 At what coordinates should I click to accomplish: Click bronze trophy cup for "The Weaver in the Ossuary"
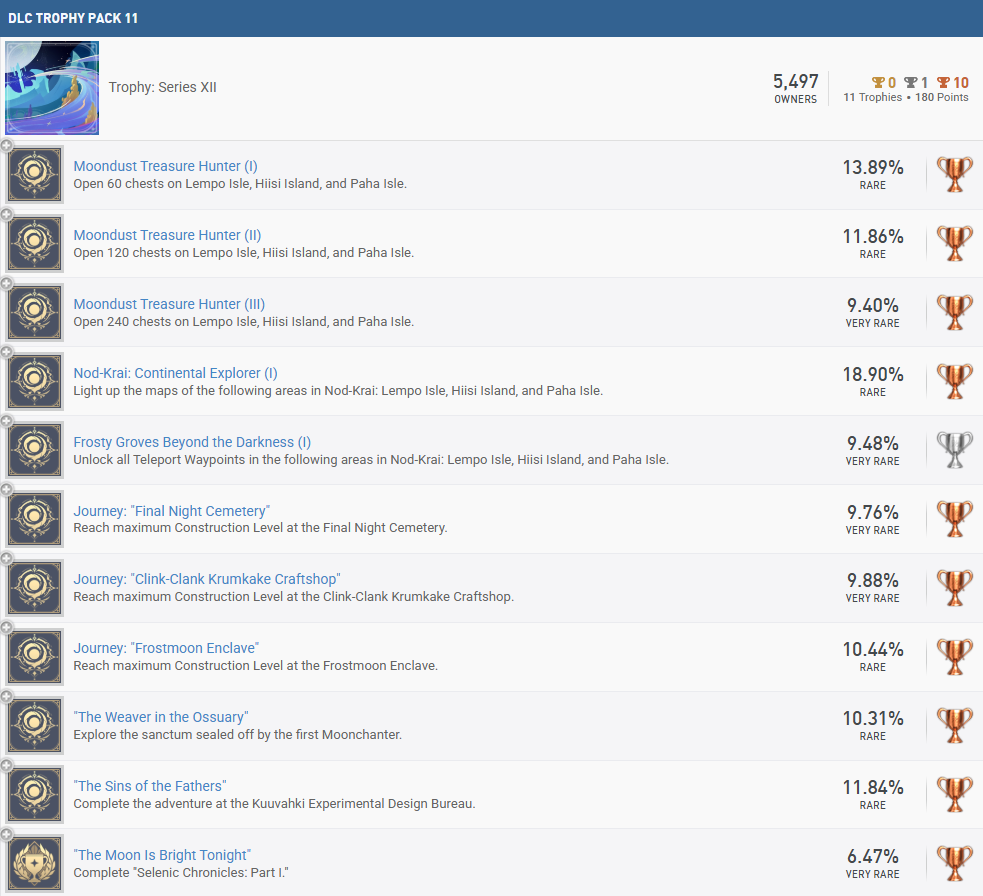pos(954,725)
